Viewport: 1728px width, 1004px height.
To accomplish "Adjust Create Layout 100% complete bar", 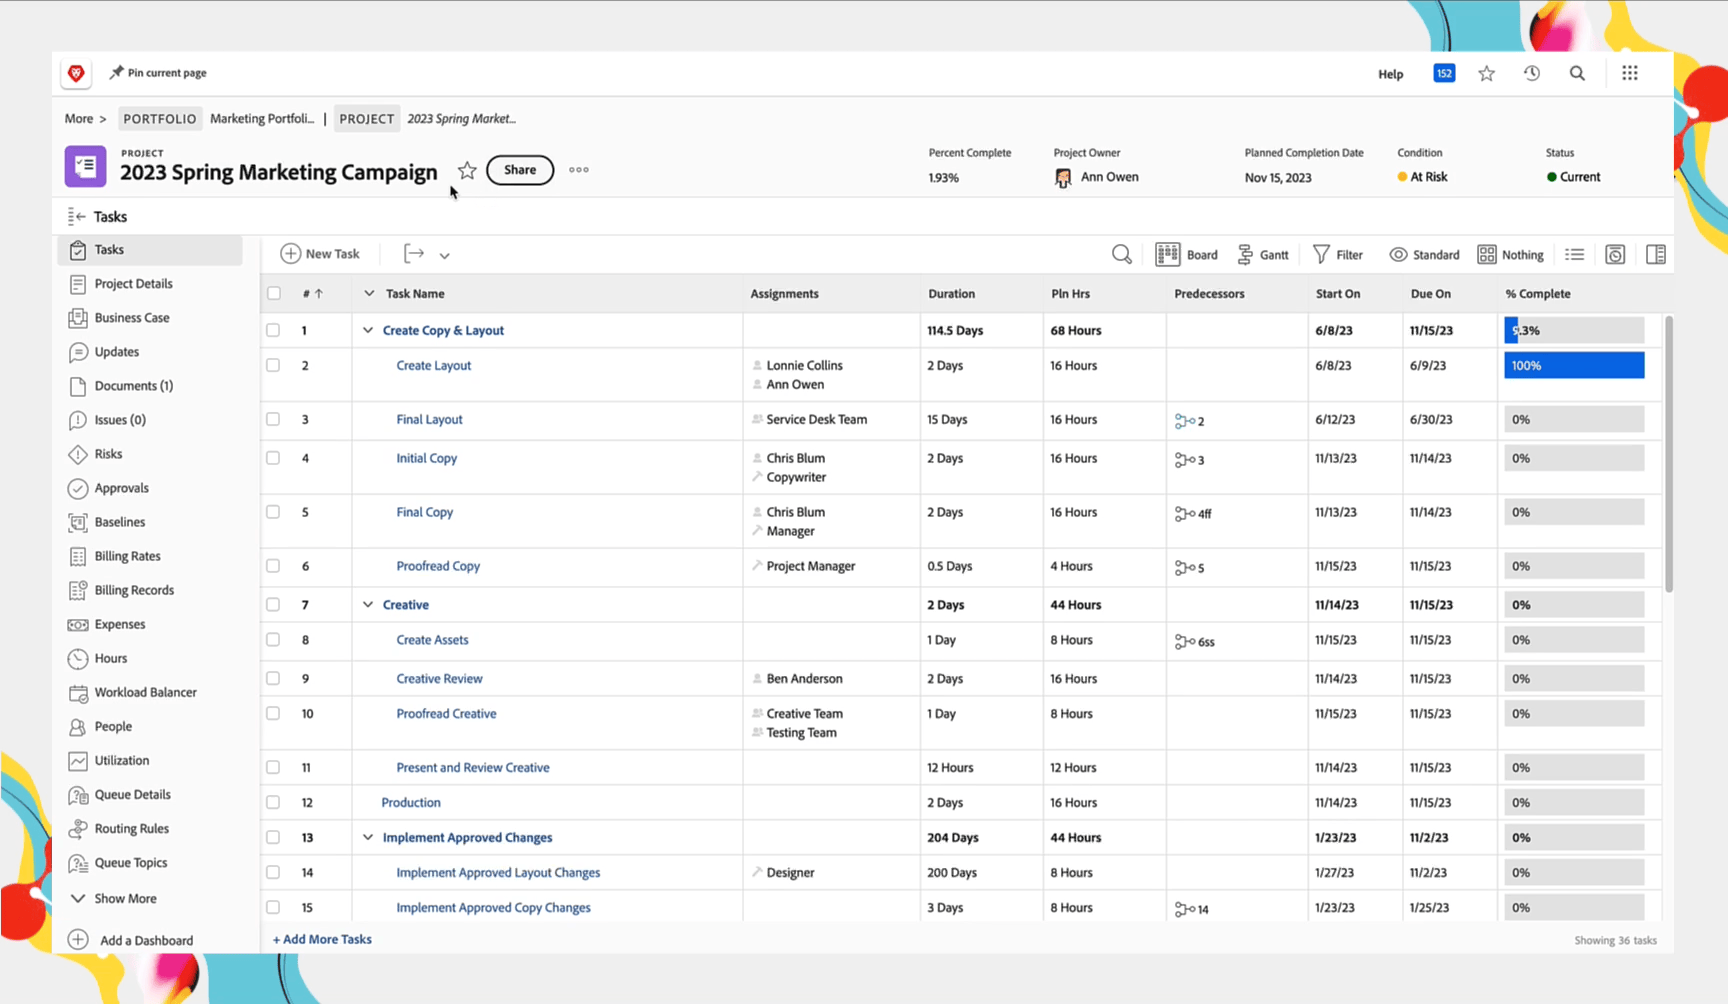I will coord(1573,366).
